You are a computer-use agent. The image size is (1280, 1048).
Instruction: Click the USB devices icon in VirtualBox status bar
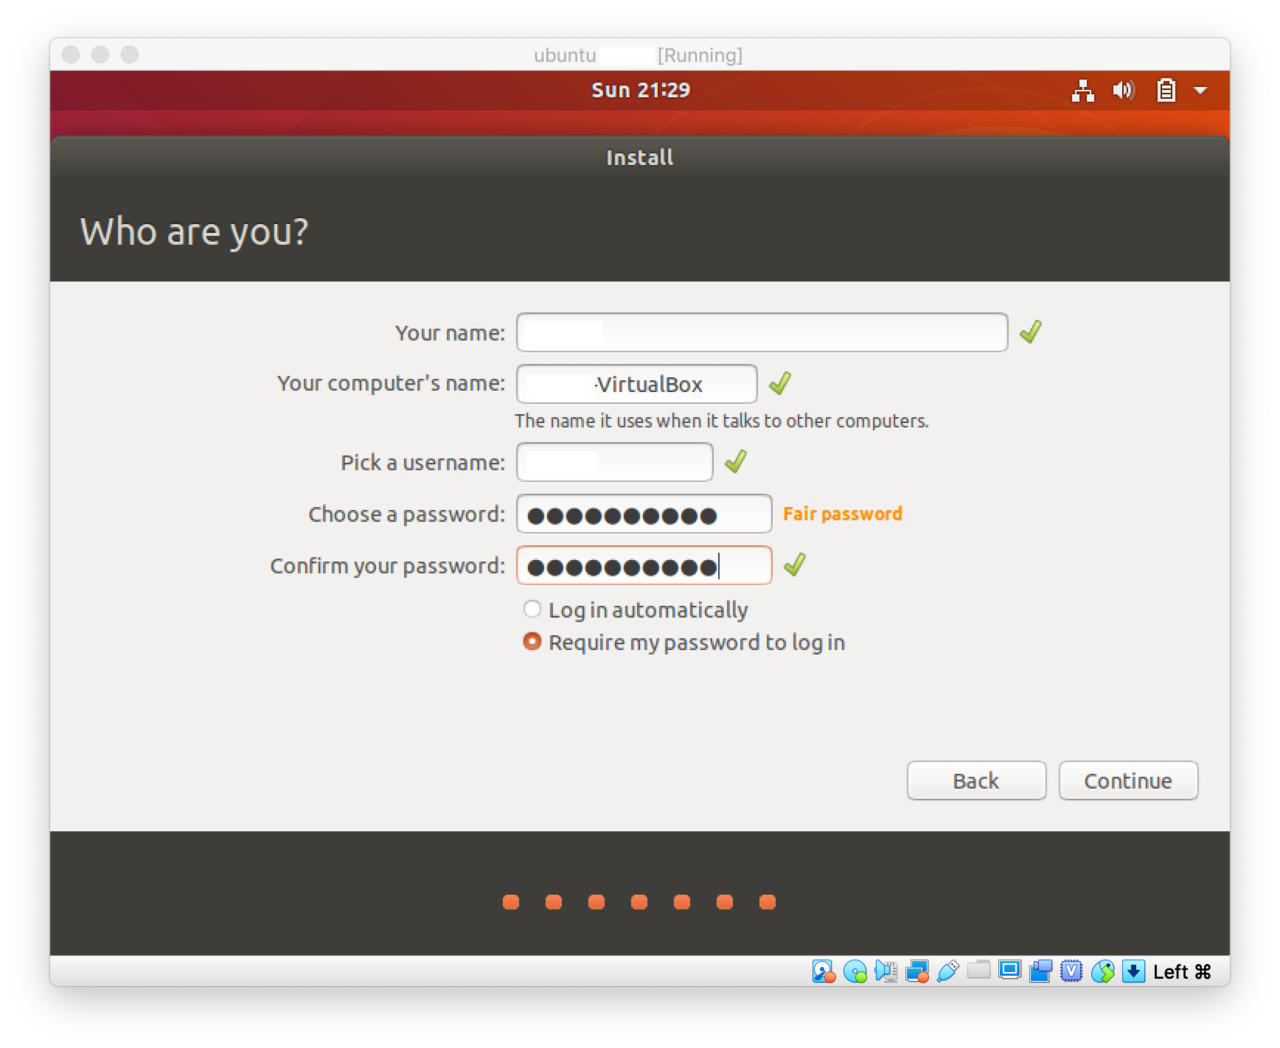coord(948,971)
